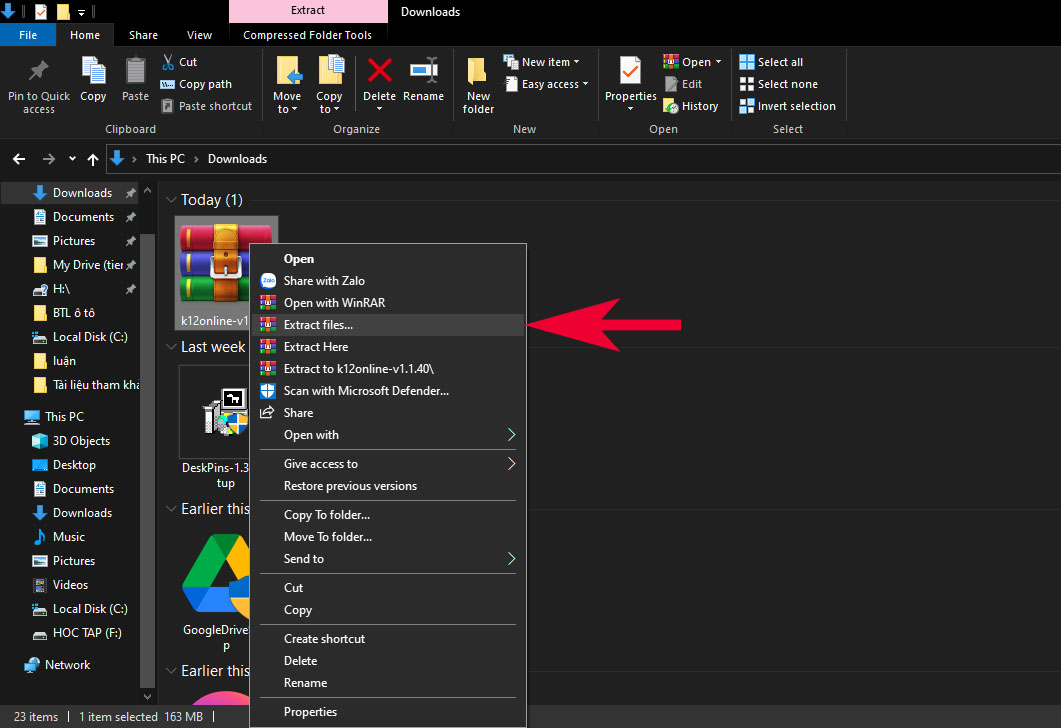
Task: Open Properties from the ribbon
Action: 630,81
